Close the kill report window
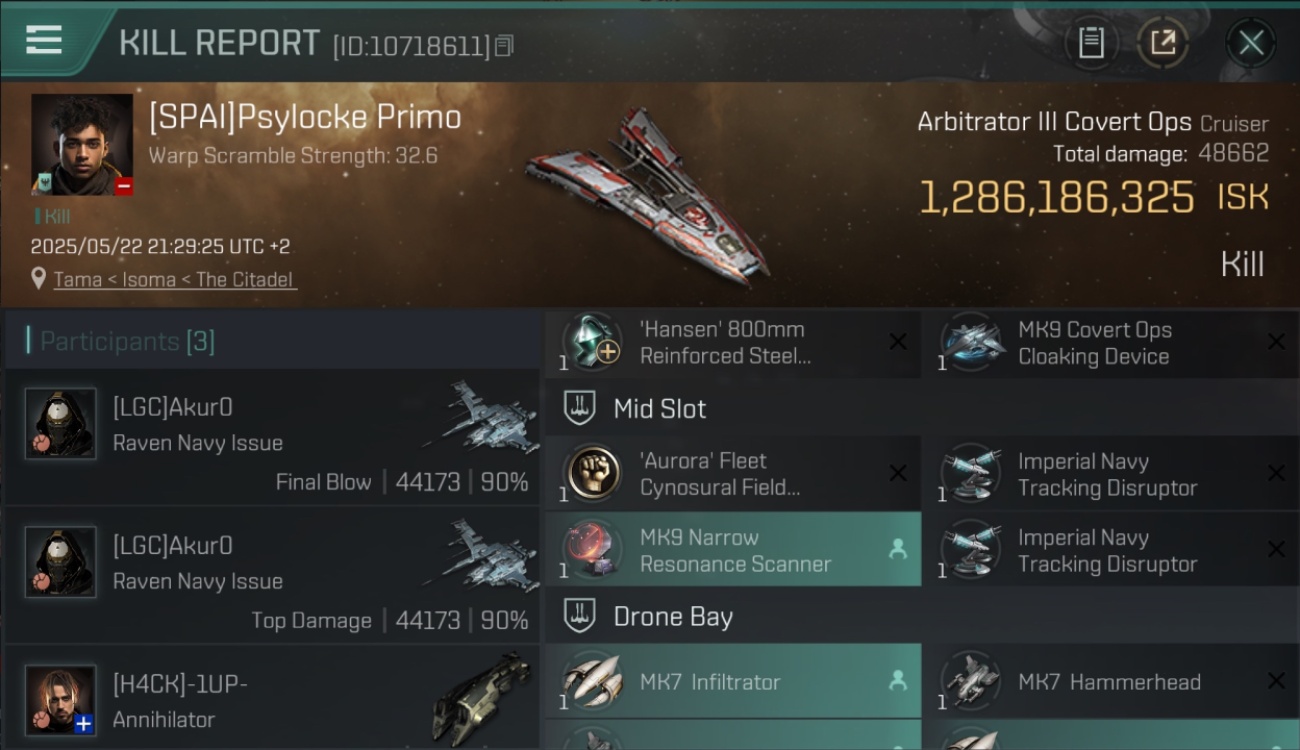The height and width of the screenshot is (750, 1300). tap(1251, 43)
